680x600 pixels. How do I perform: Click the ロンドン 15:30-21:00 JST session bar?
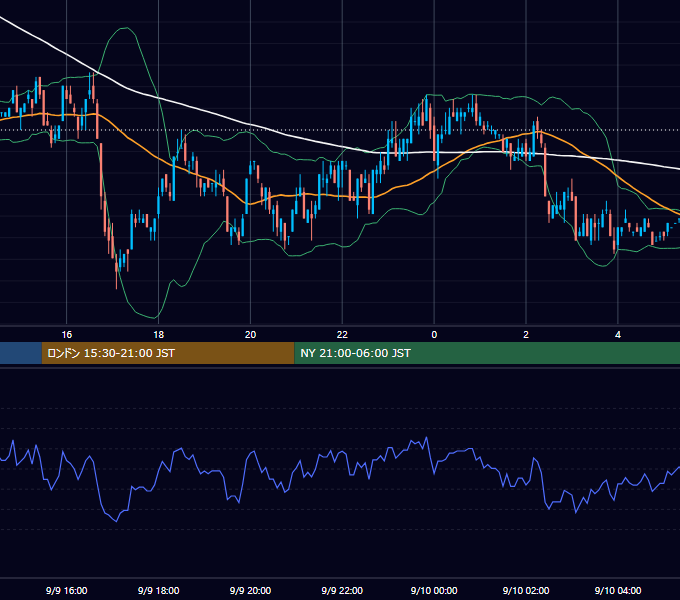168,353
